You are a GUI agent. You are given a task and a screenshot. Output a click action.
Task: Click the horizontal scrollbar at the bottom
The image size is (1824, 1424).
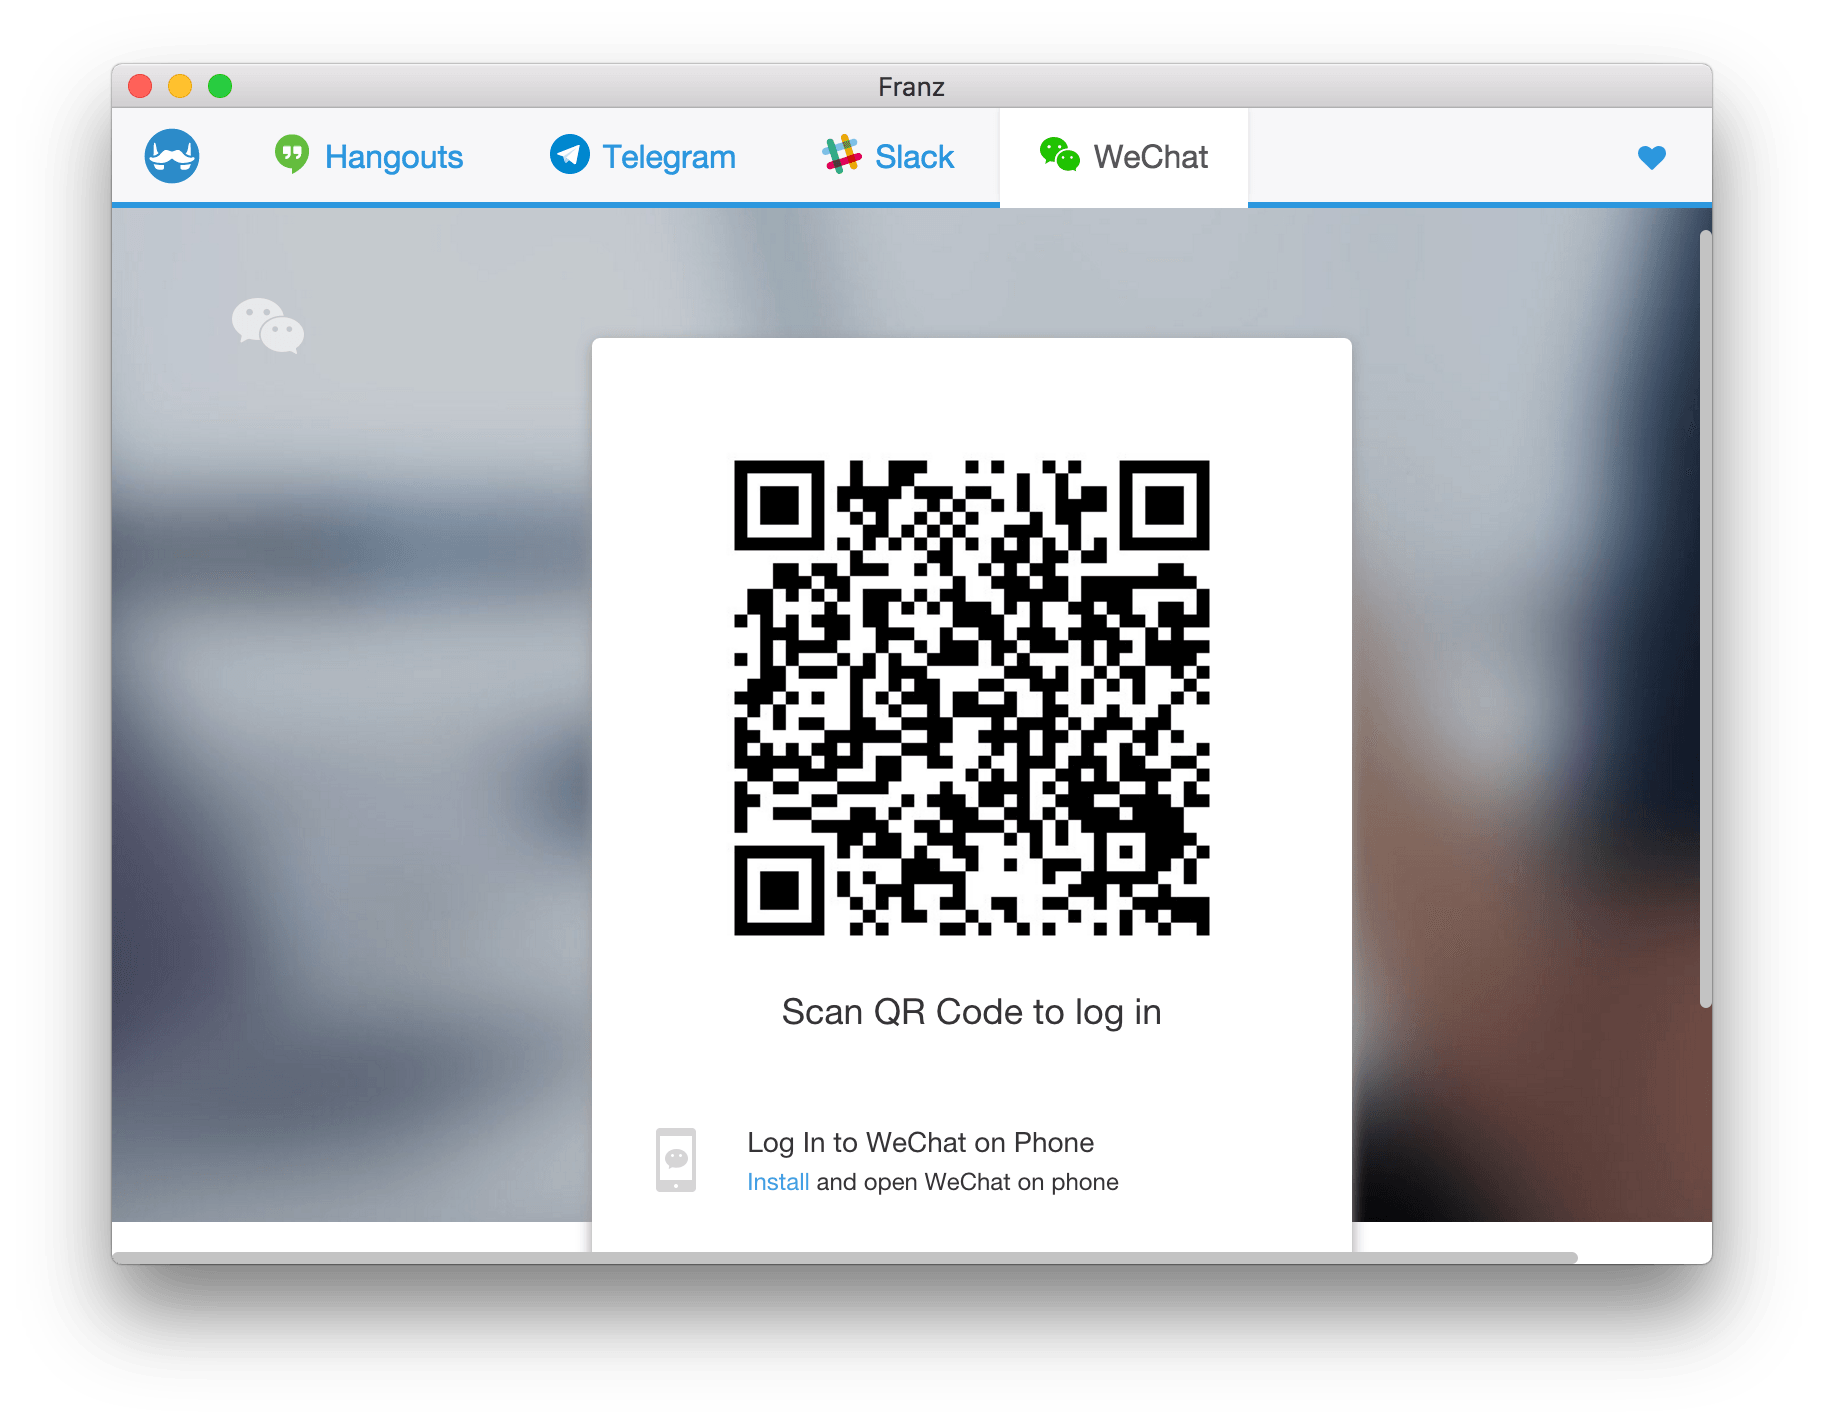(845, 1257)
